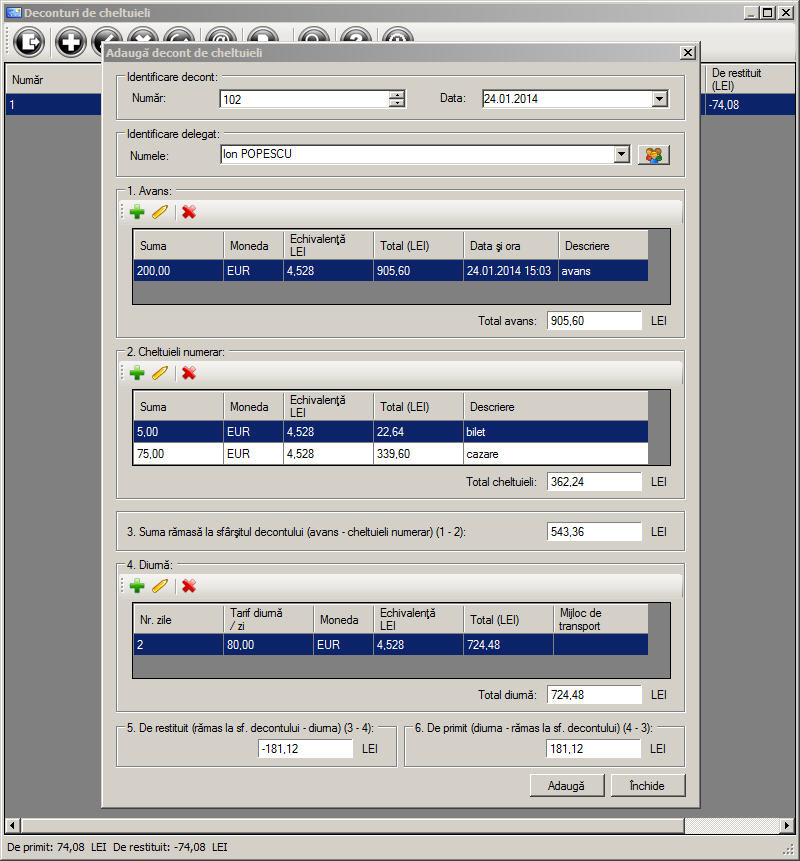Increase the Număr value with the up arrow
The height and width of the screenshot is (861, 800).
(397, 94)
